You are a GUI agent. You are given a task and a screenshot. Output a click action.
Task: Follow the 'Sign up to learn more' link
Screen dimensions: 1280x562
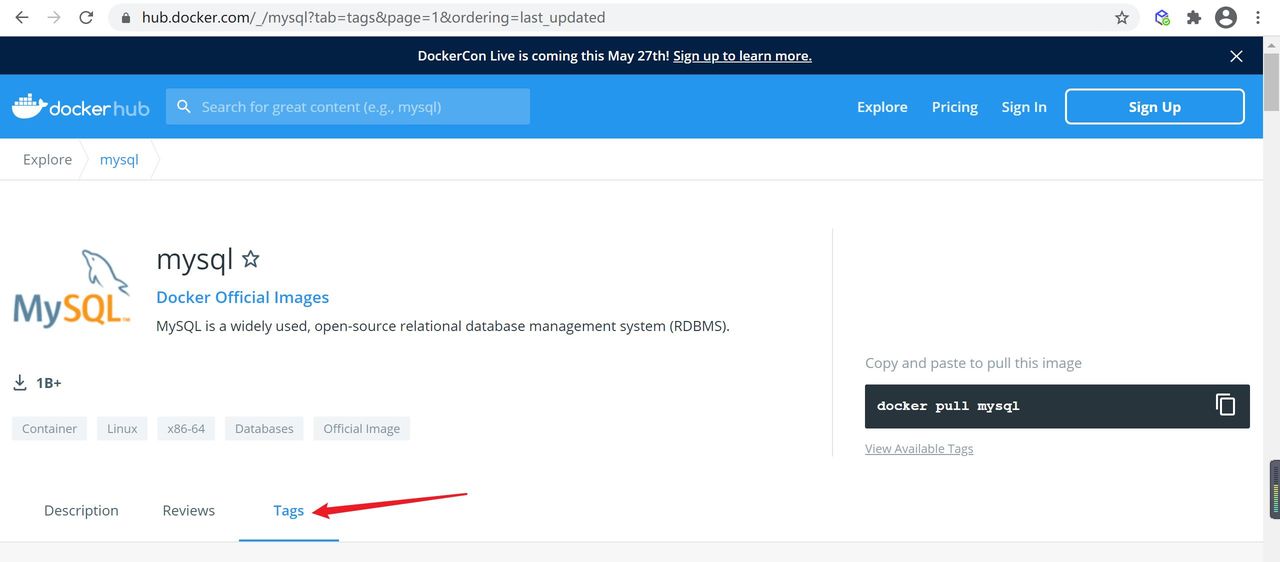point(742,56)
